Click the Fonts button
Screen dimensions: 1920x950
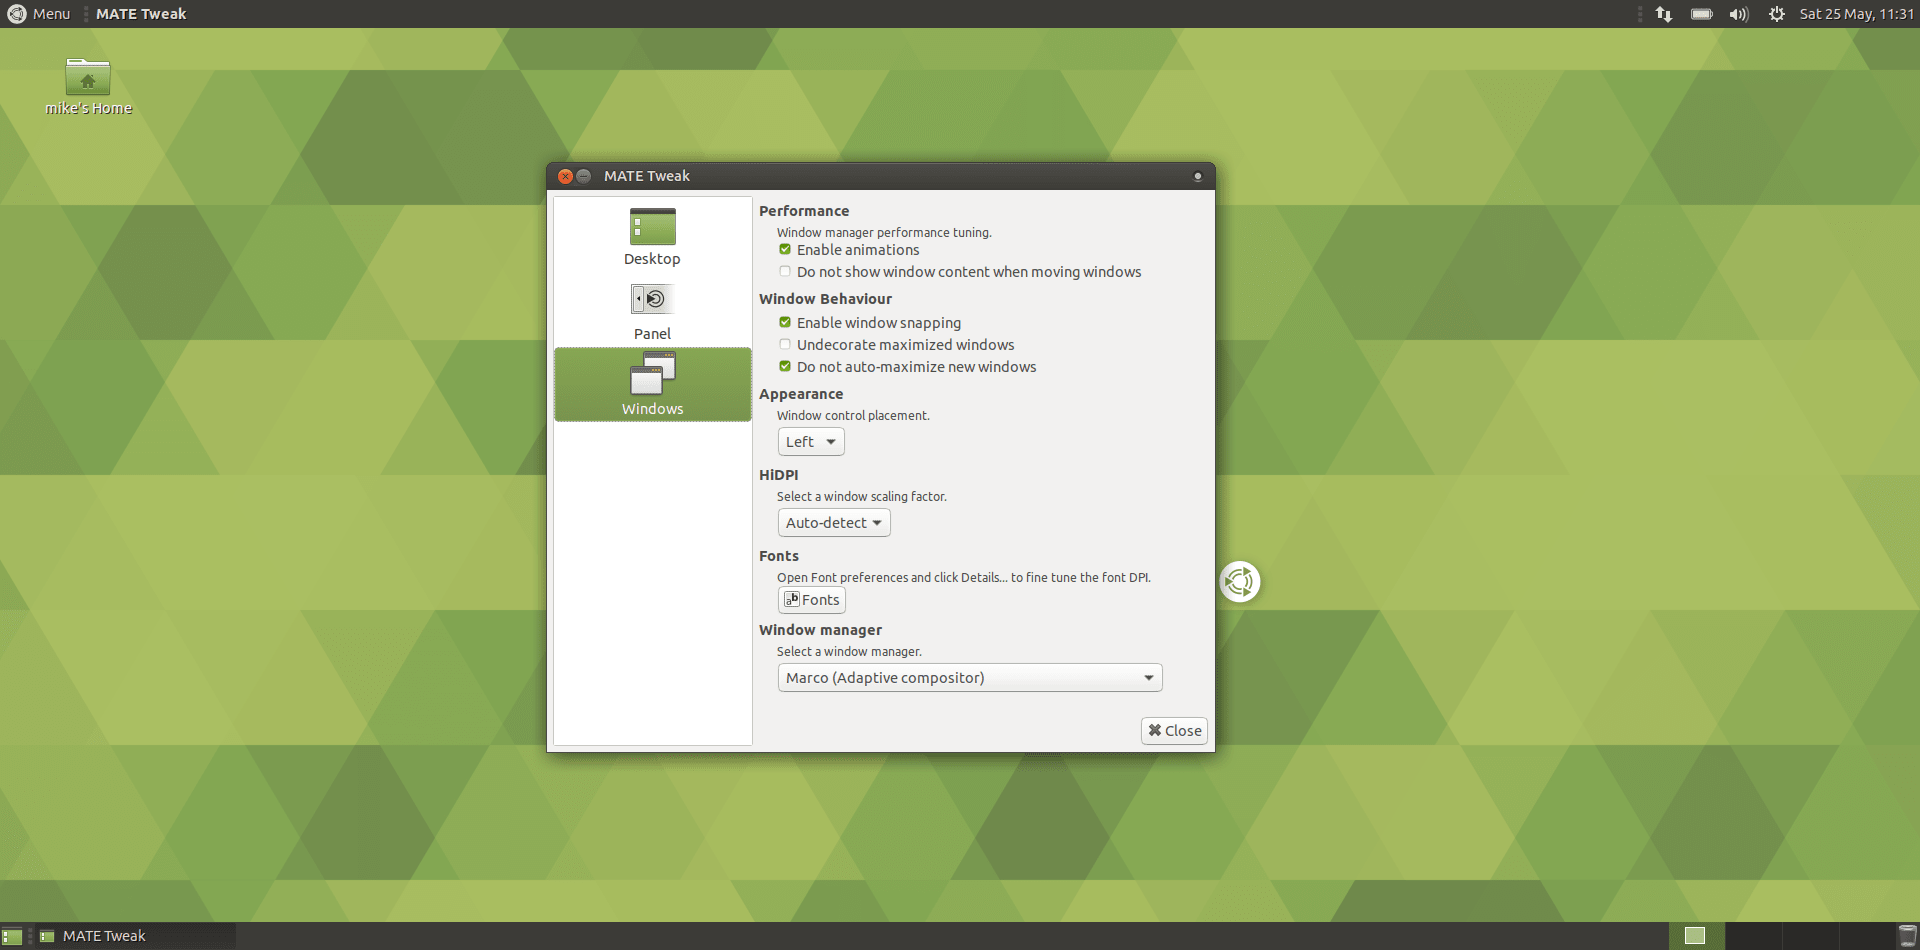click(x=812, y=600)
